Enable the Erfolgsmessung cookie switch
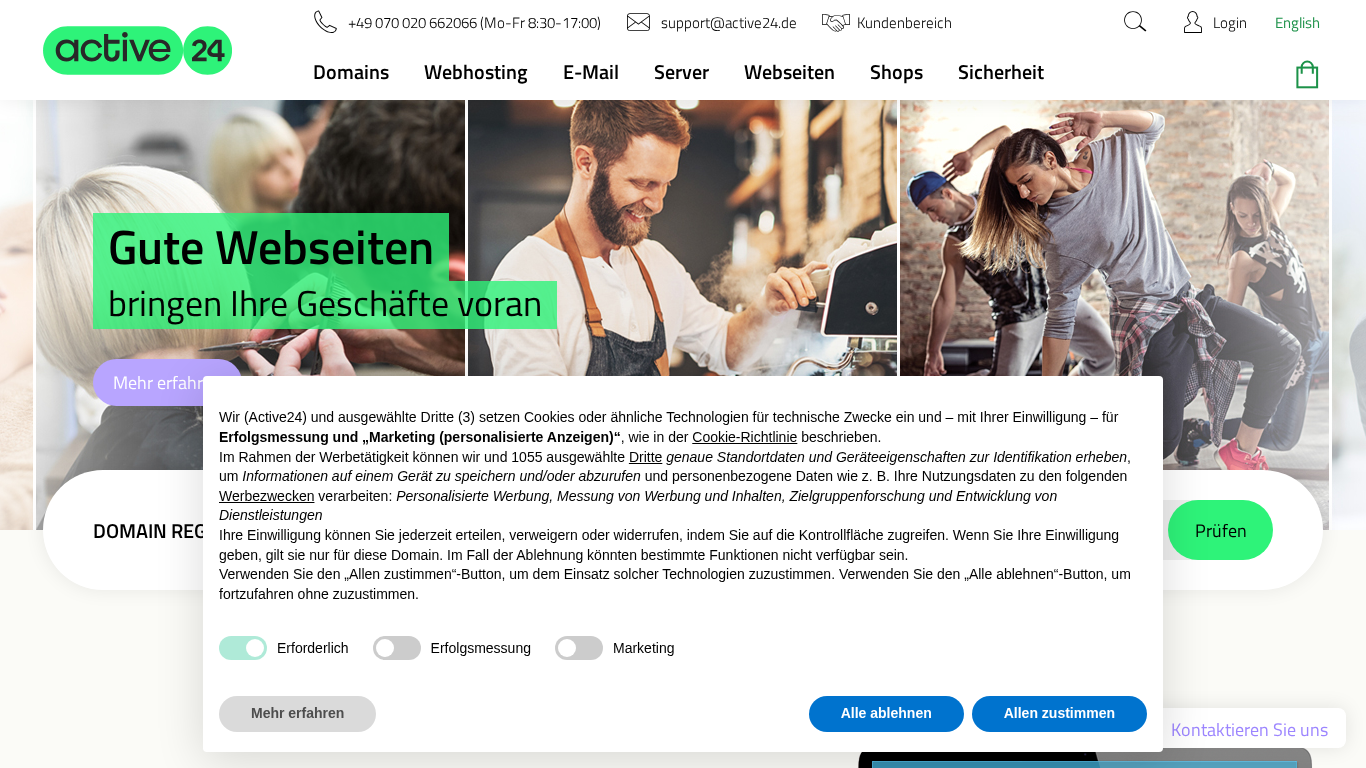The image size is (1366, 768). [x=397, y=648]
